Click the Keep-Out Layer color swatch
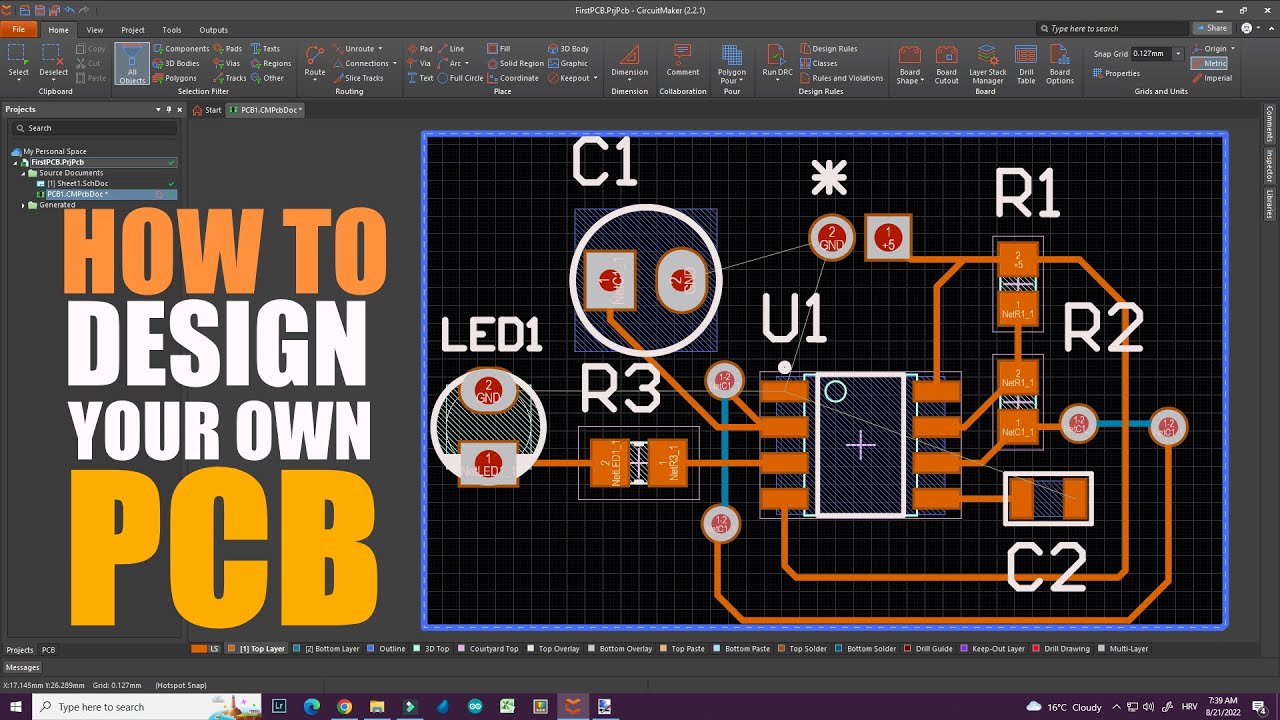The width and height of the screenshot is (1280, 720). click(x=964, y=649)
